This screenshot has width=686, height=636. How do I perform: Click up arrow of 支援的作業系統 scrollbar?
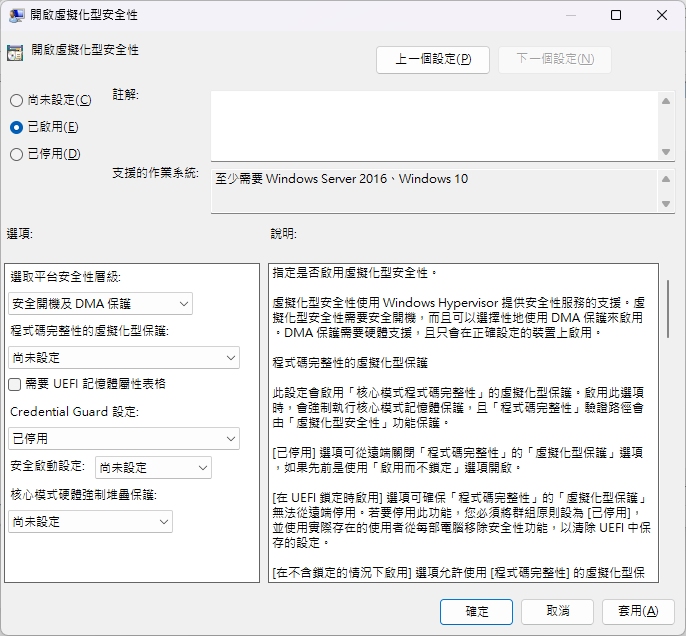click(666, 179)
